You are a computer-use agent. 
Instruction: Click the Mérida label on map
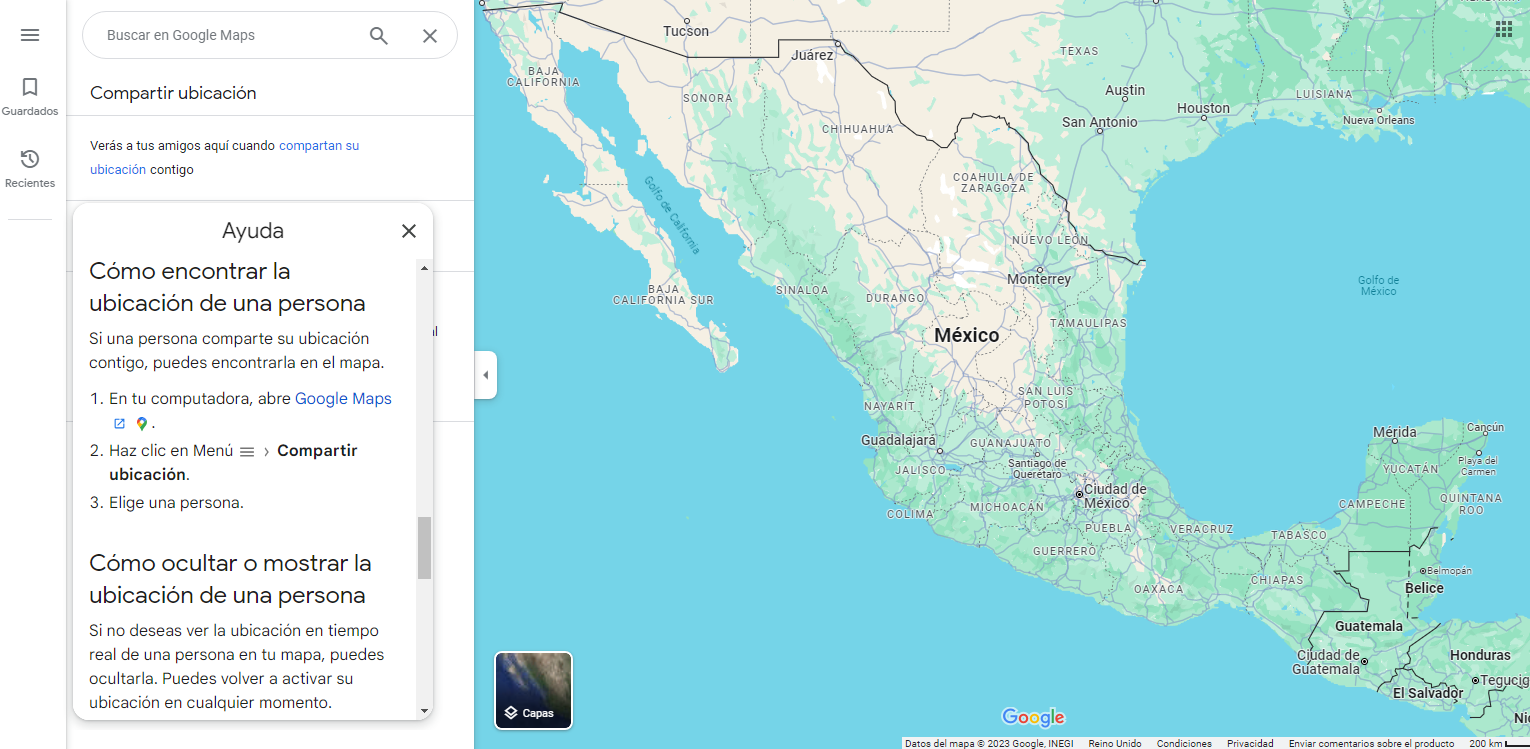[x=1395, y=432]
